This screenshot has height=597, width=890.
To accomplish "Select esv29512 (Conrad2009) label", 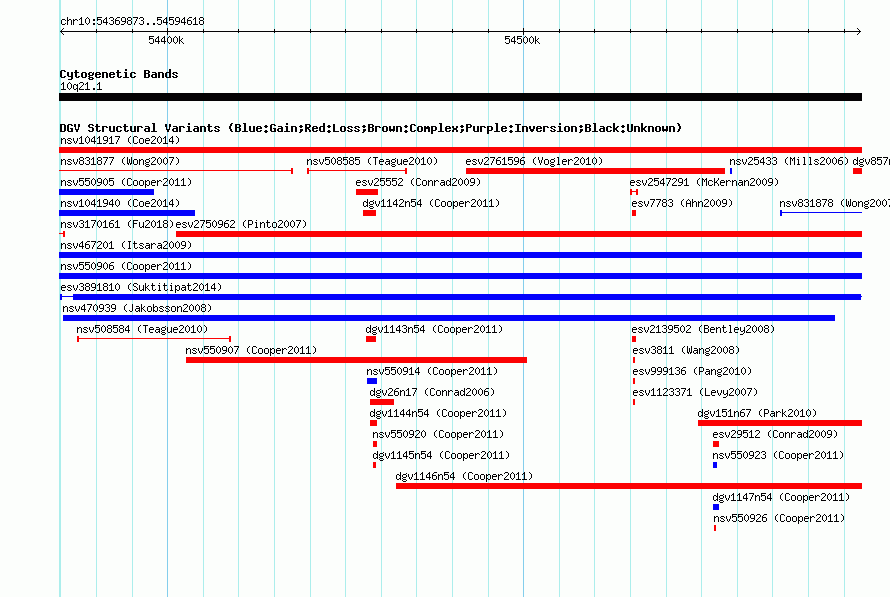I will (x=775, y=434).
